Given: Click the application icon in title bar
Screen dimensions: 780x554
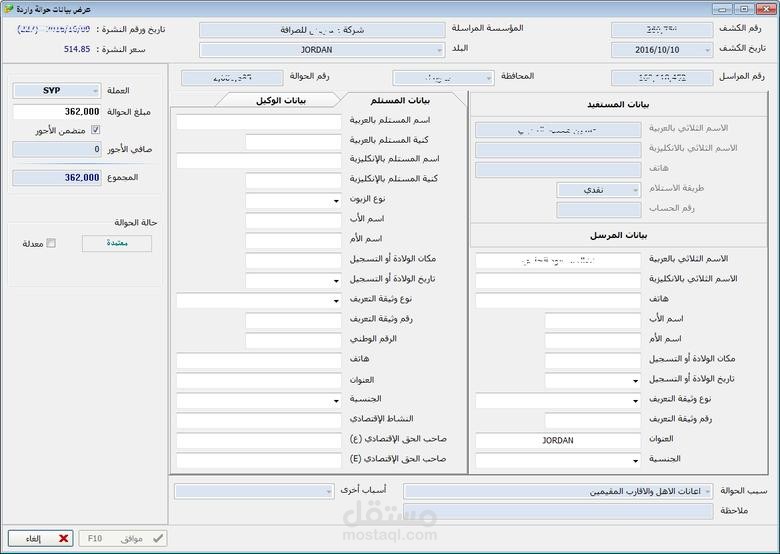Looking at the screenshot, I should tap(8, 9).
